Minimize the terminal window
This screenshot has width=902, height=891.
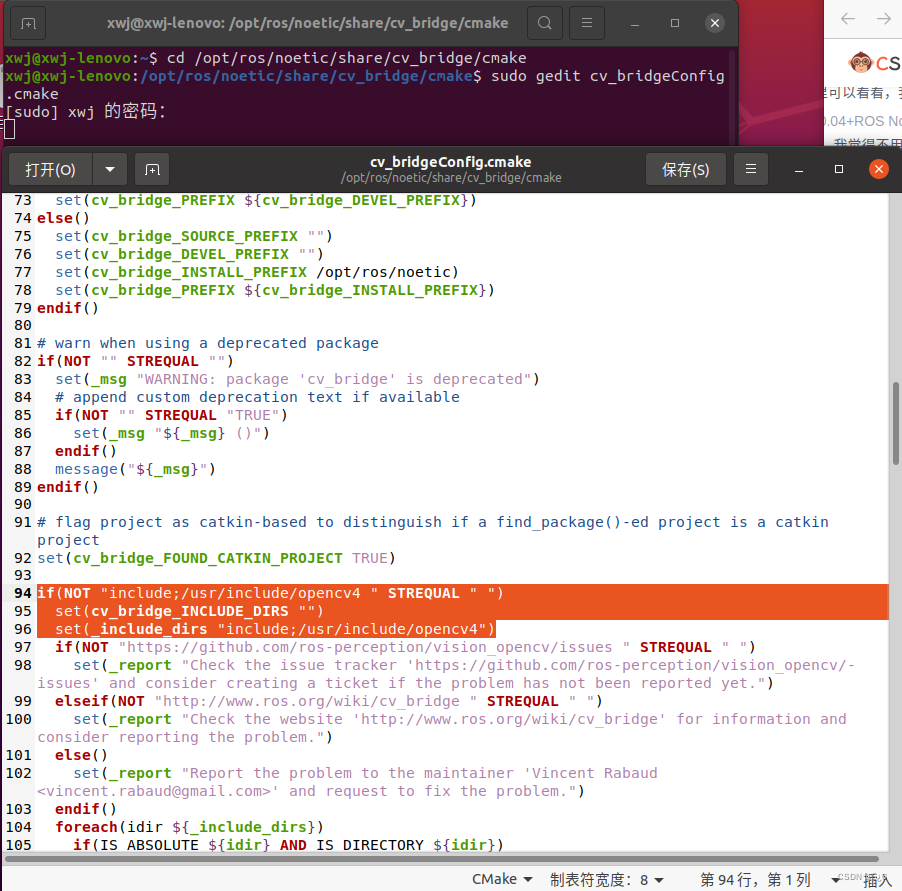[x=635, y=24]
